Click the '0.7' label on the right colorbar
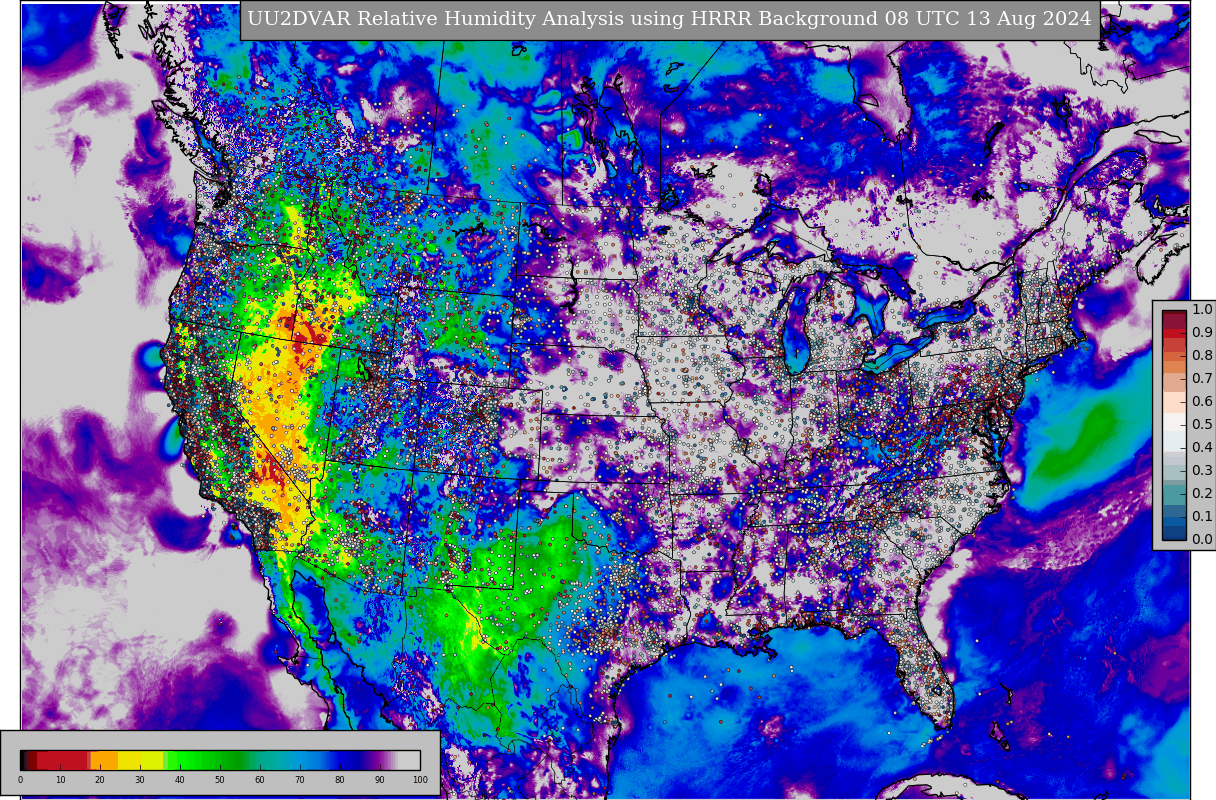The image size is (1216, 800). pyautogui.click(x=1202, y=378)
